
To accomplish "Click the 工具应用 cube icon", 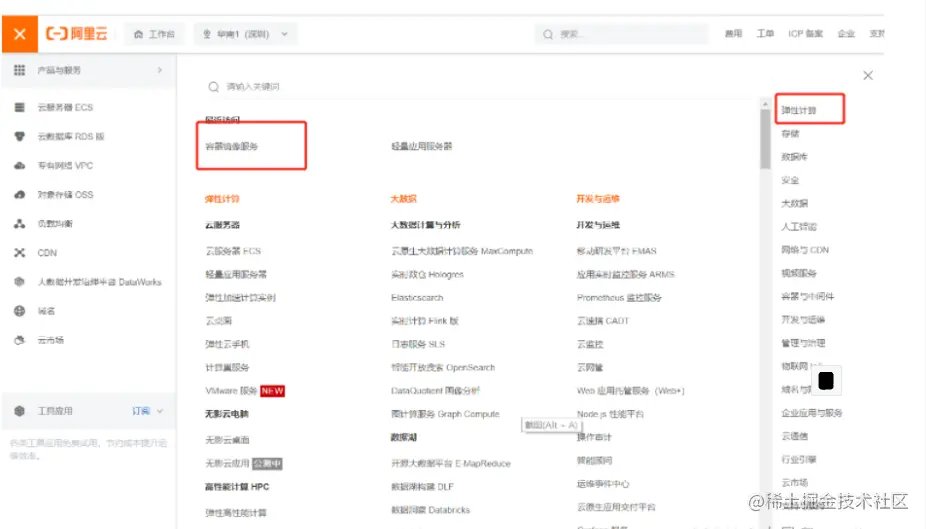I will point(19,411).
